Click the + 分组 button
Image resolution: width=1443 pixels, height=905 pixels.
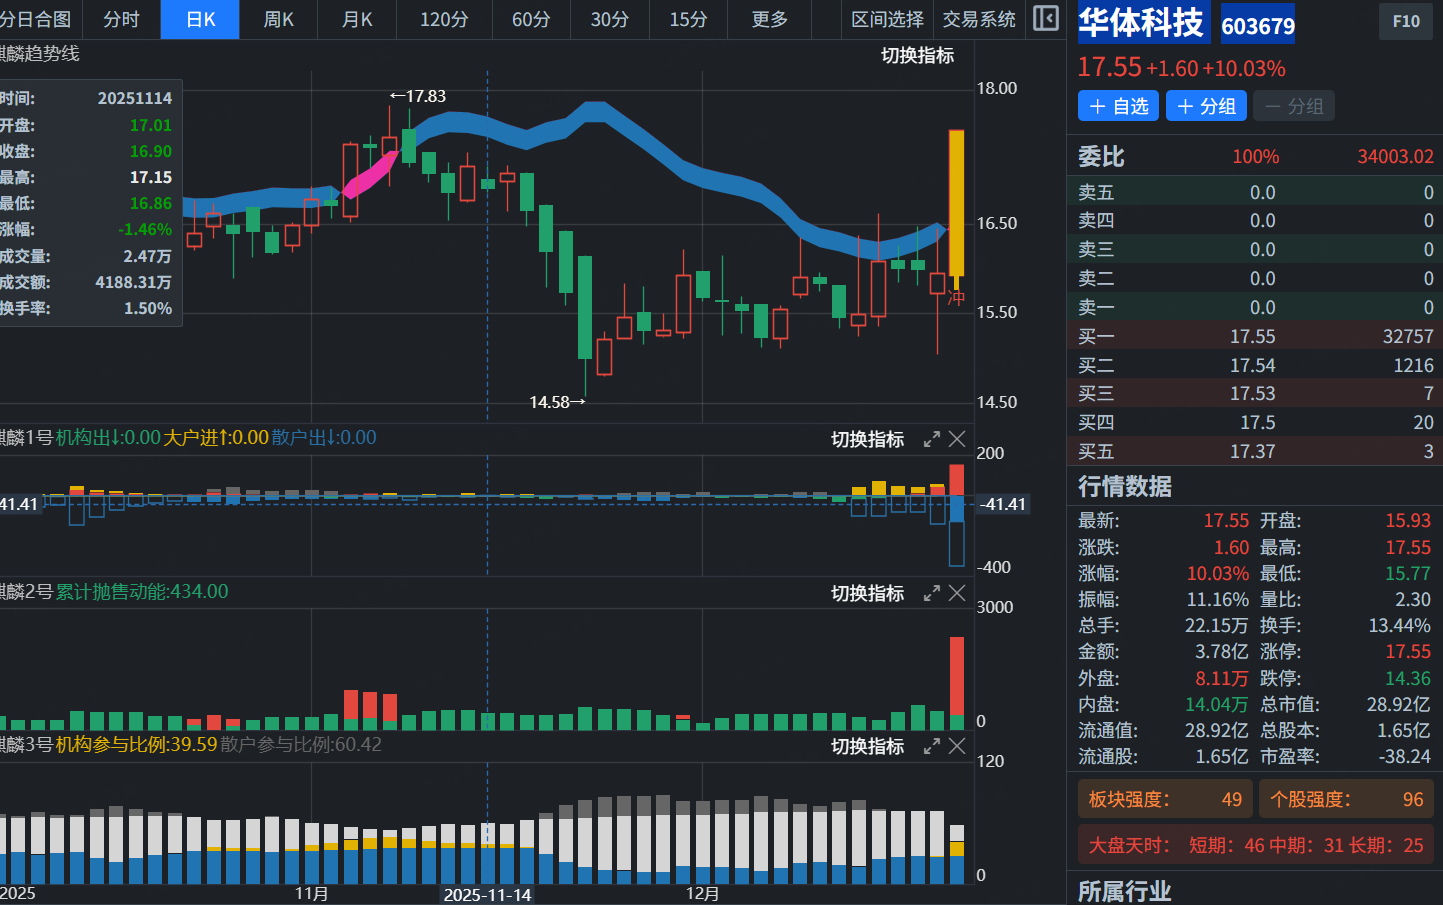(1206, 106)
